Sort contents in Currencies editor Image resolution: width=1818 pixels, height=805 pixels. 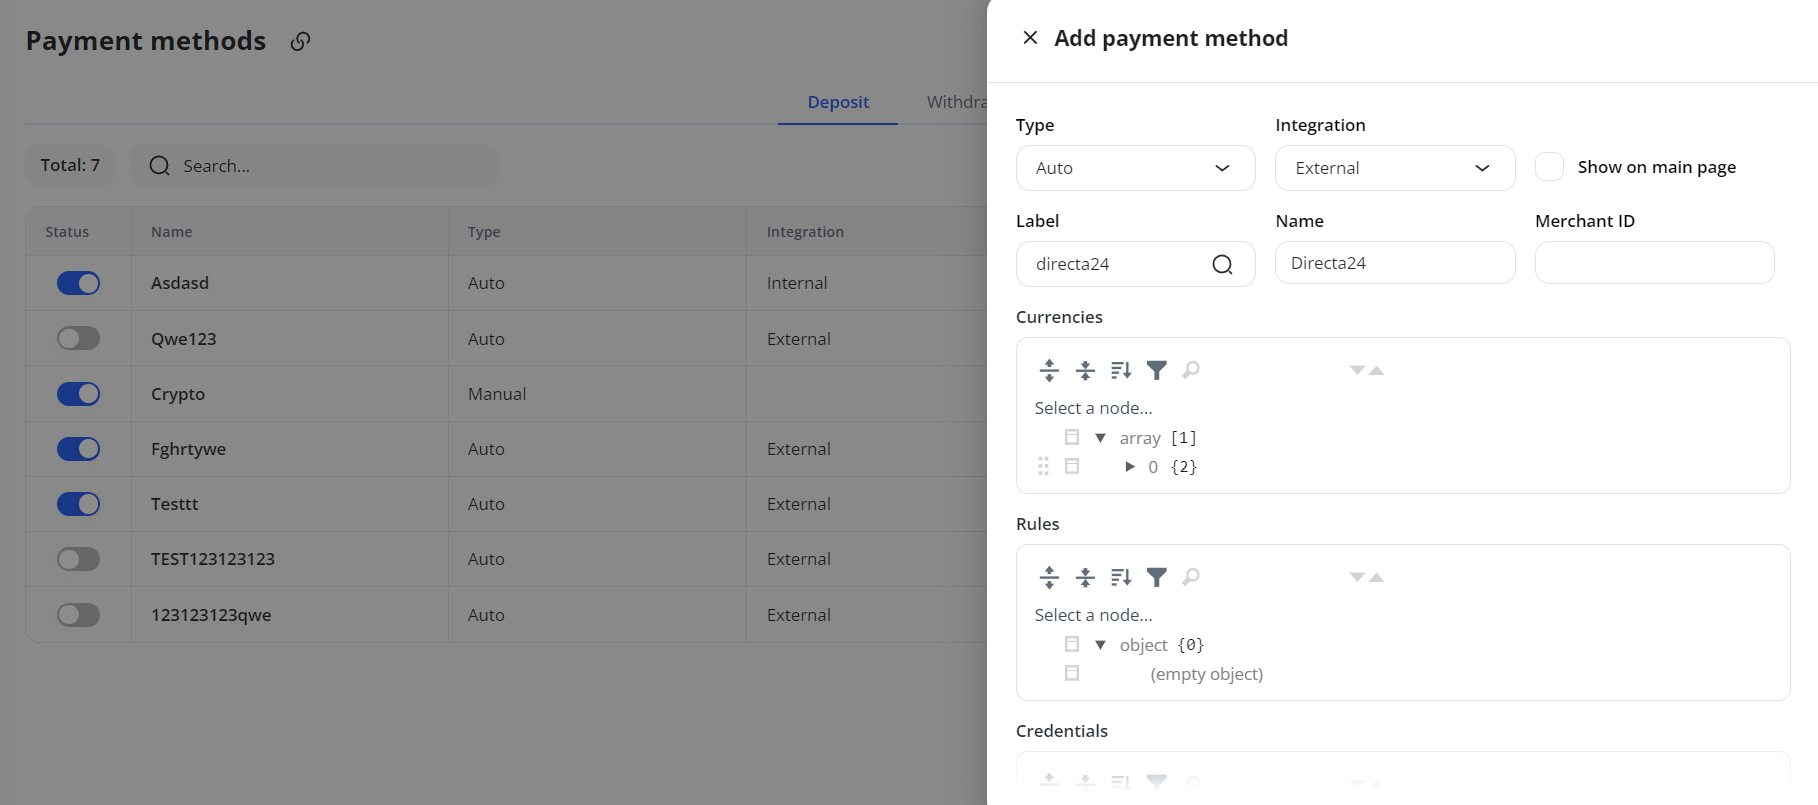tap(1121, 370)
